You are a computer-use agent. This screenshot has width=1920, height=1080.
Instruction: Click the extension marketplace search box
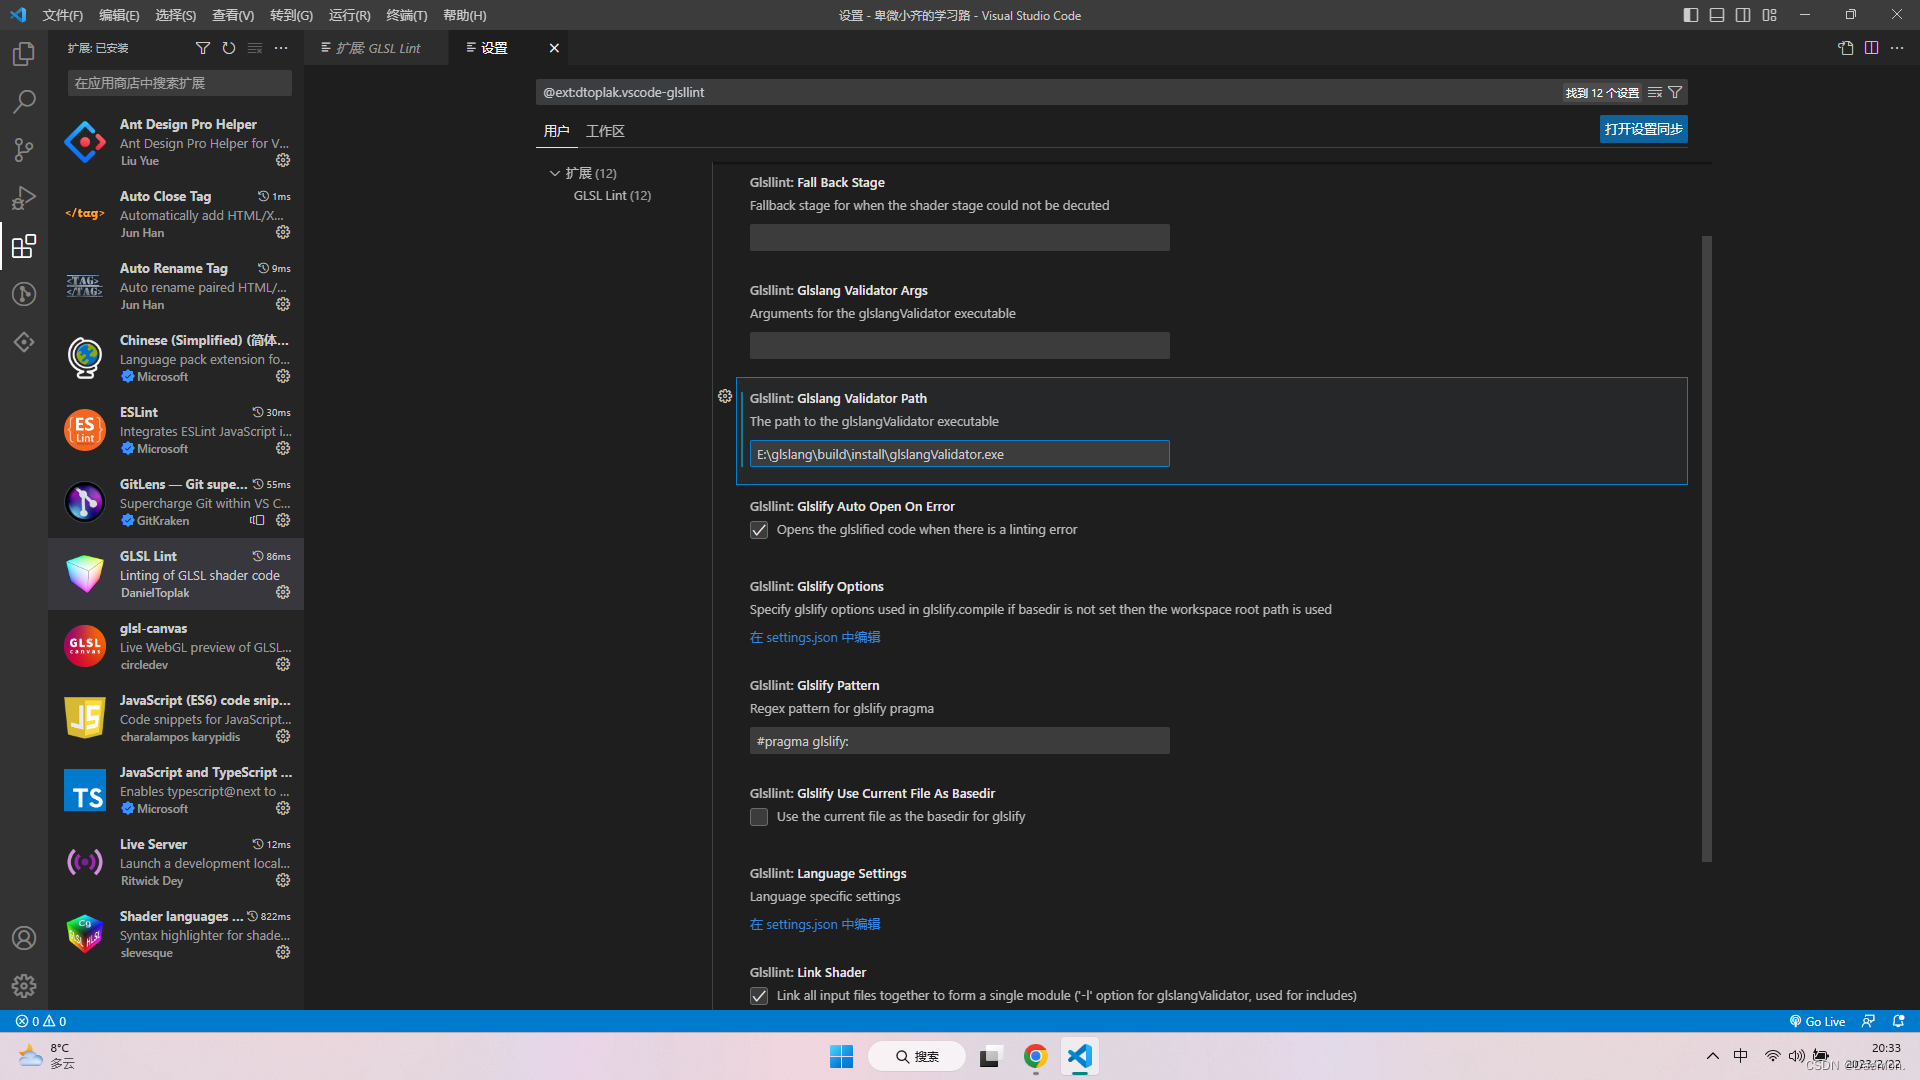180,83
